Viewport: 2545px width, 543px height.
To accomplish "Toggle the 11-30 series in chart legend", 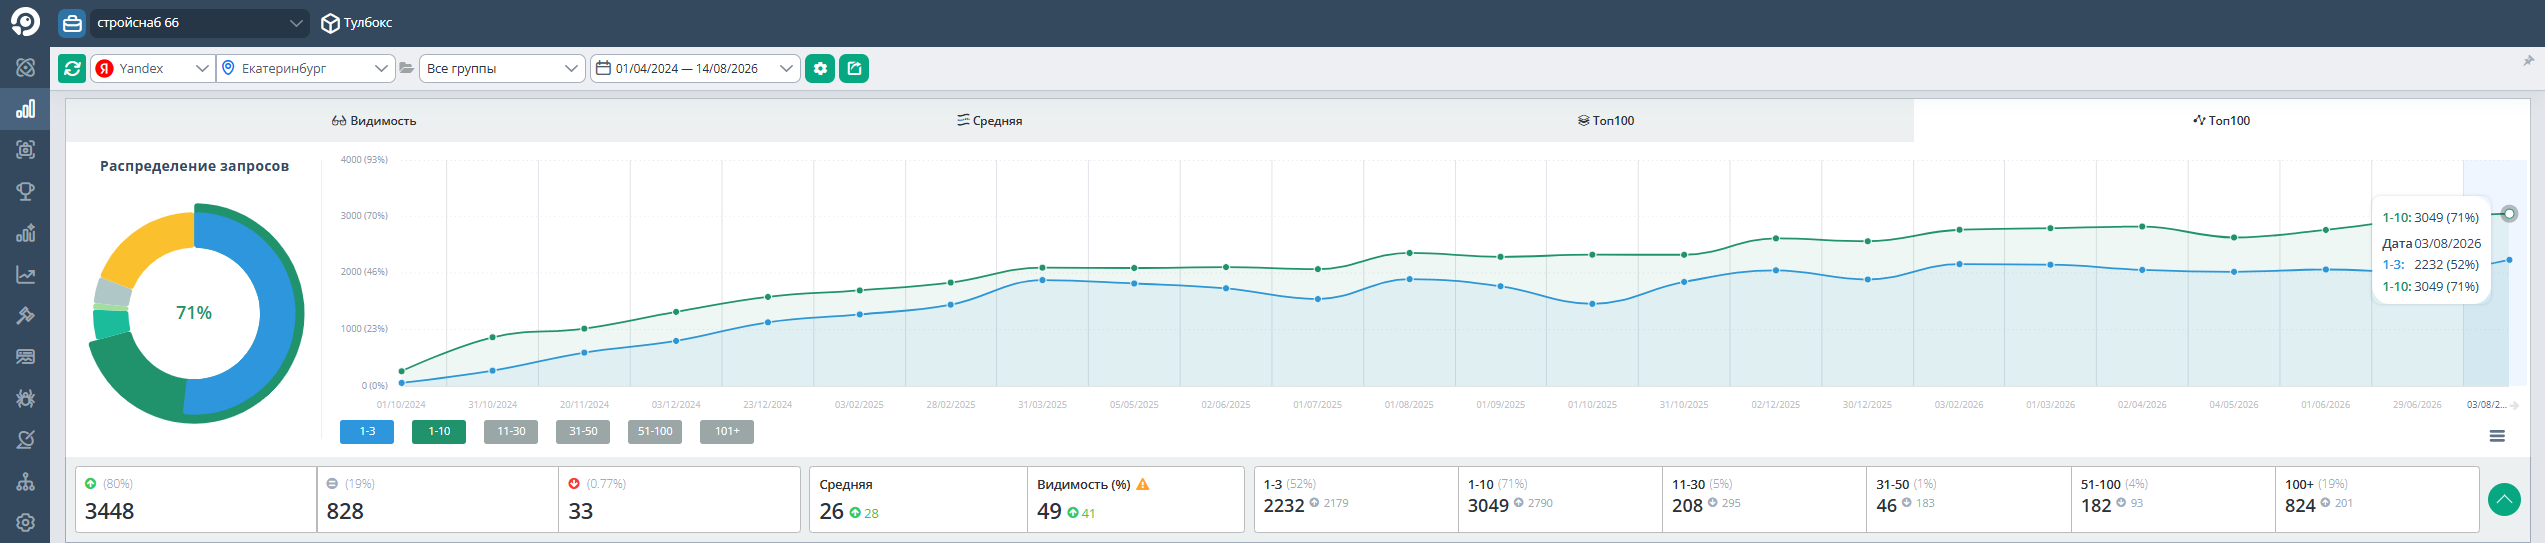I will point(511,432).
